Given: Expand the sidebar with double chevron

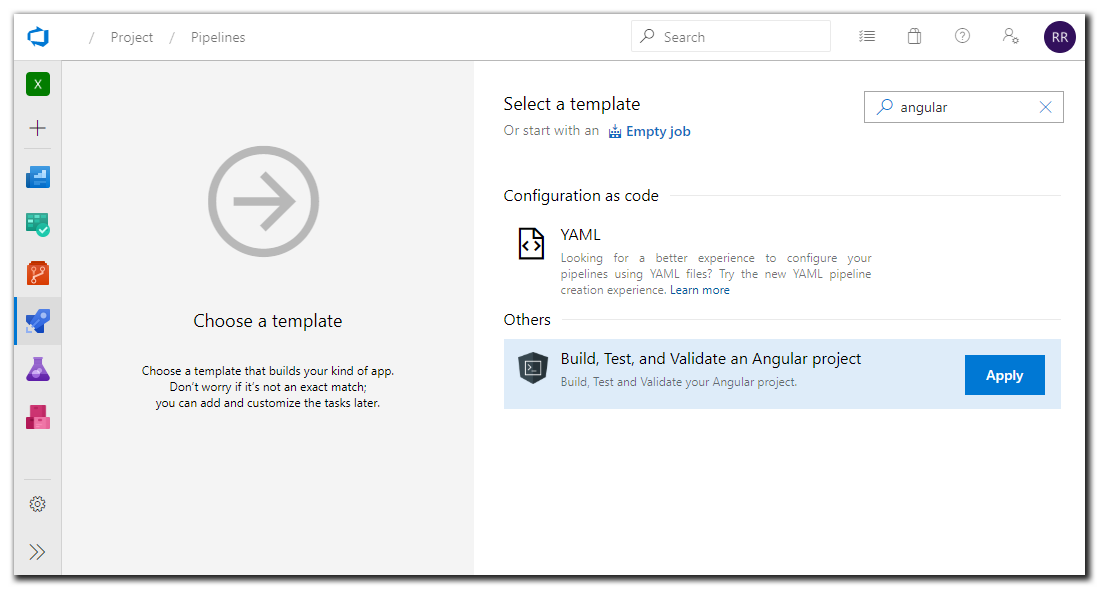Looking at the screenshot, I should pos(37,552).
